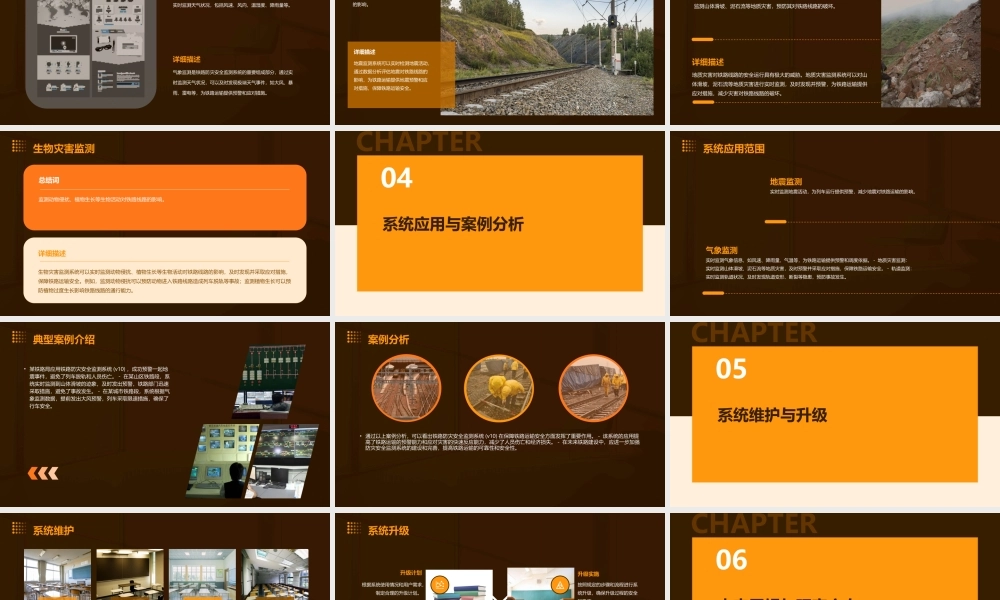The width and height of the screenshot is (1000, 600).
Task: Click the 04 number on the chapter slide
Action: click(x=397, y=178)
